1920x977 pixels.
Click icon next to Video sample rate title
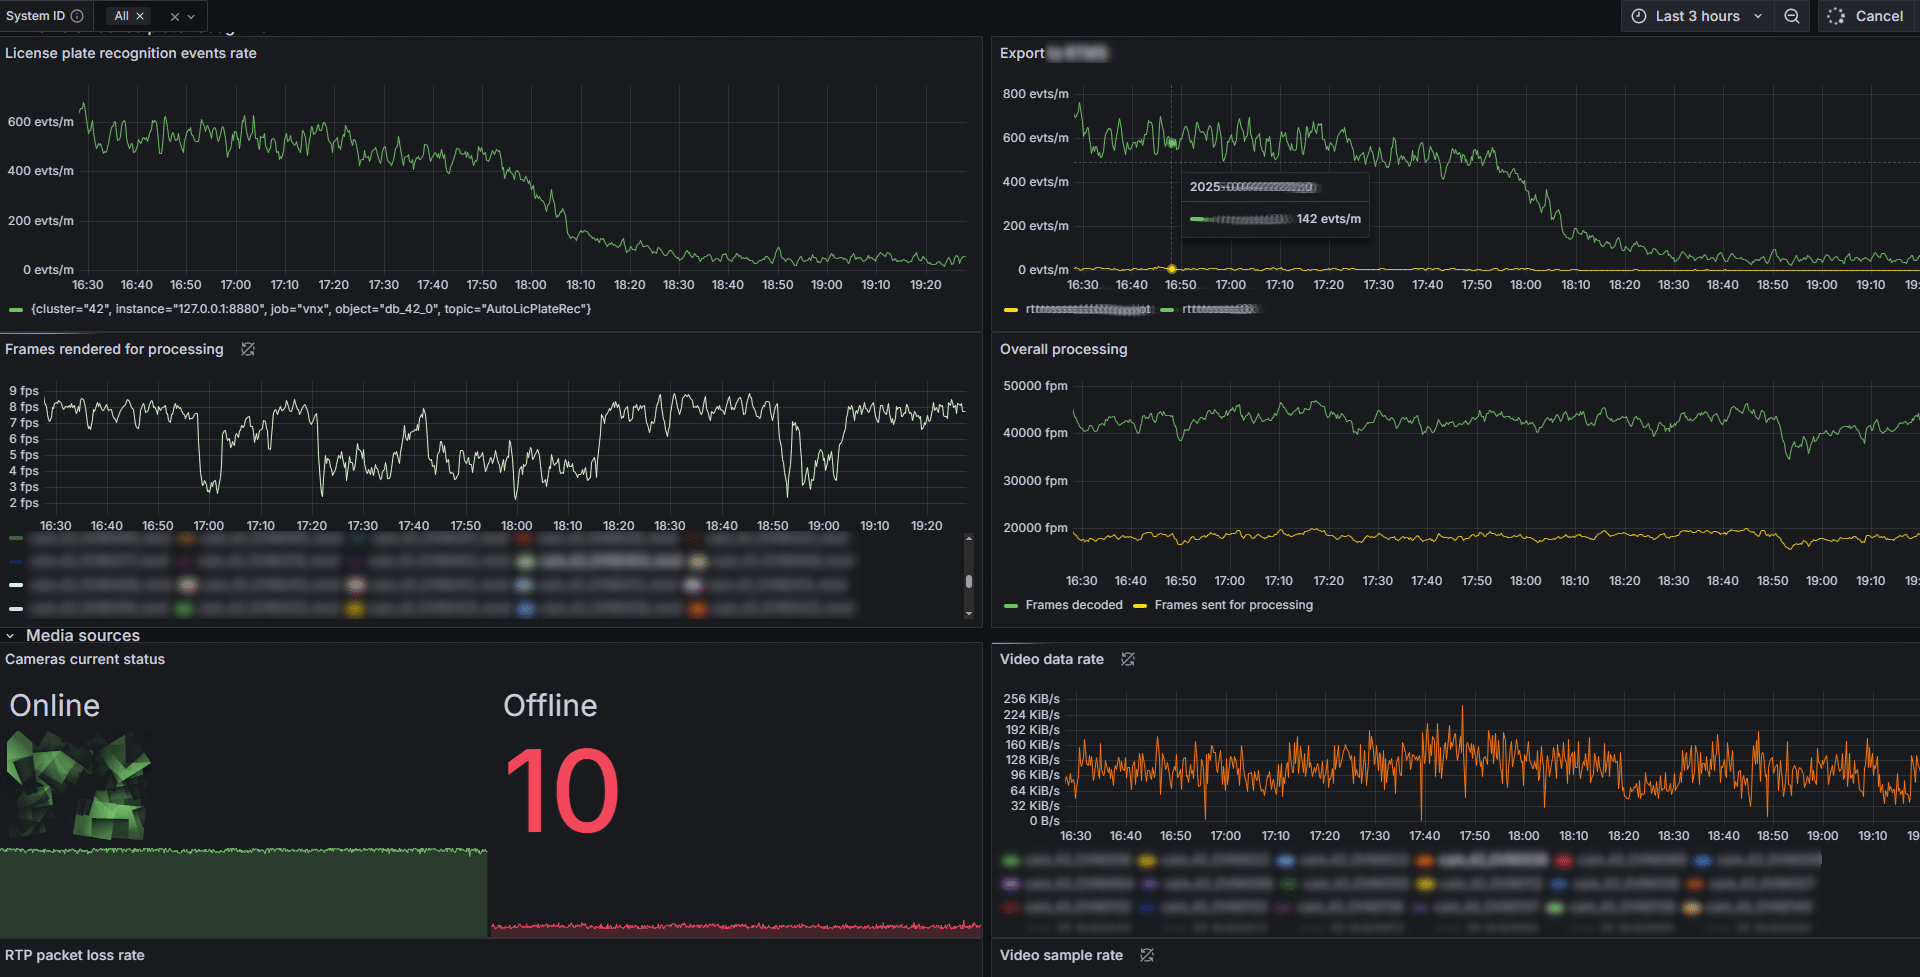tap(1147, 955)
